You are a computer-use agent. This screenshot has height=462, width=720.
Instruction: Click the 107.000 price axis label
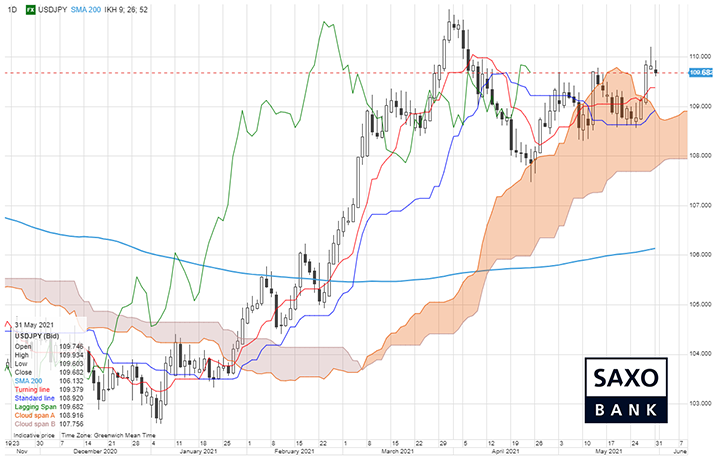point(700,205)
